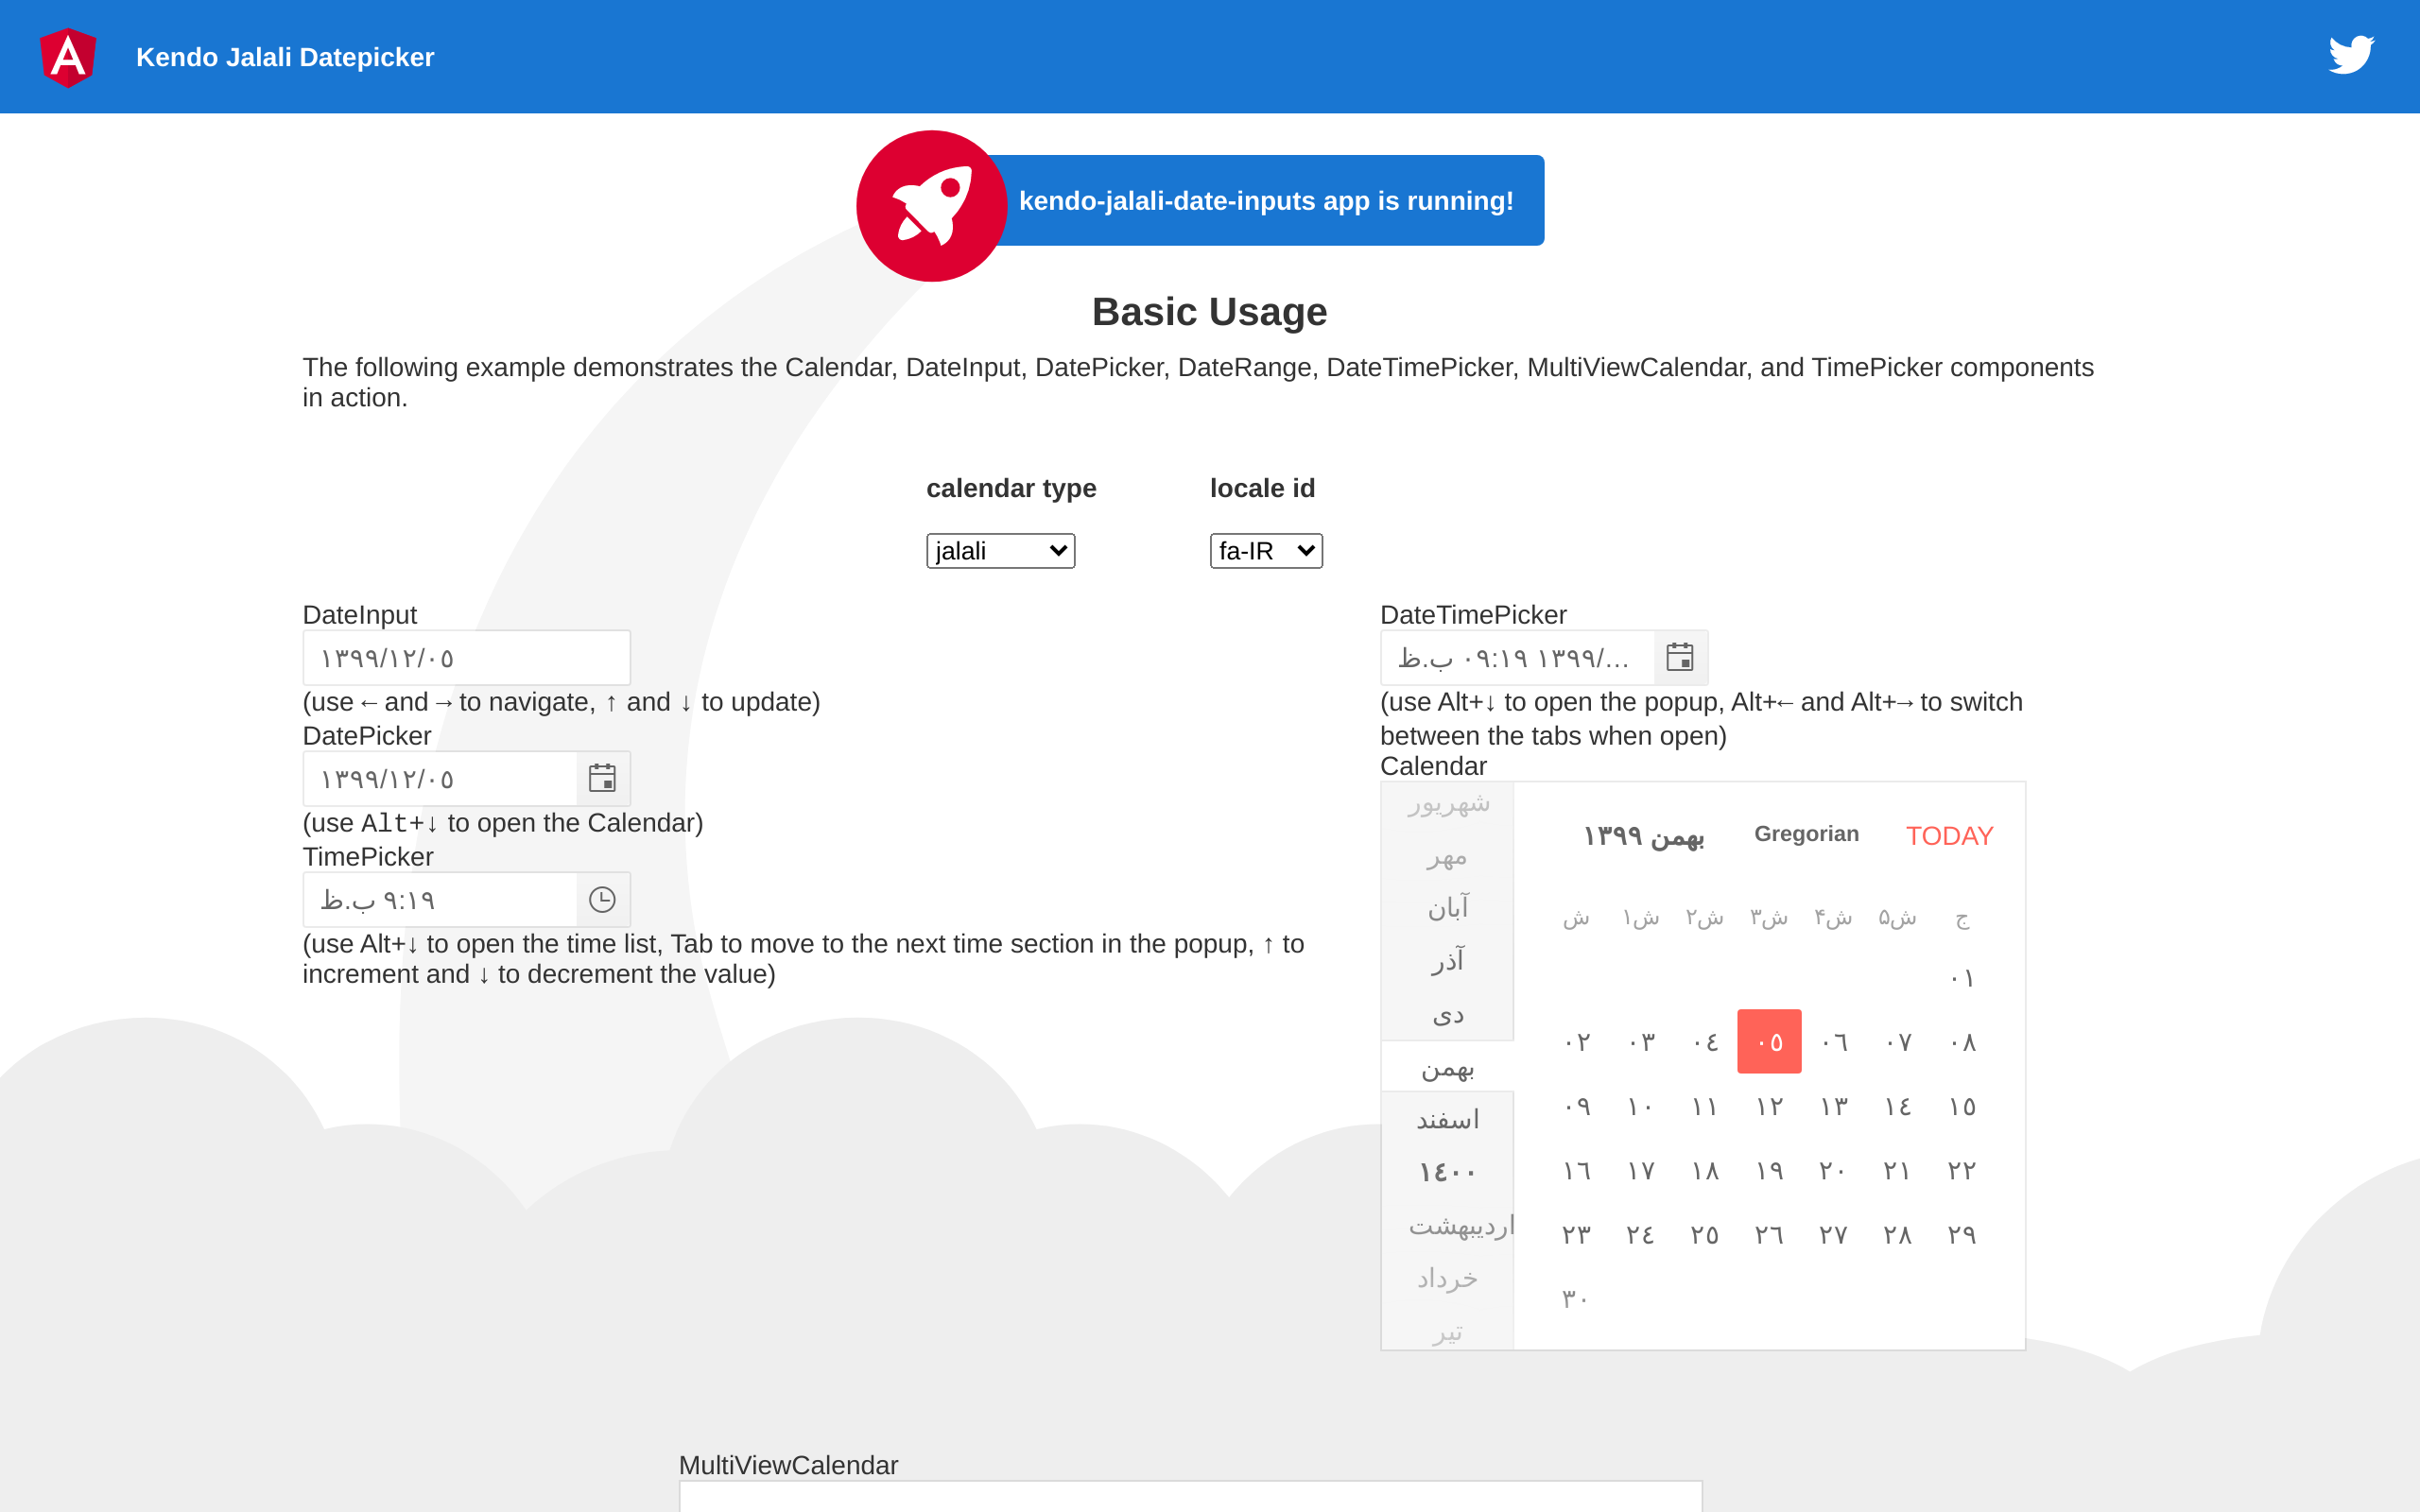Open the calendar type dropdown
The image size is (2420, 1512).
1000,551
